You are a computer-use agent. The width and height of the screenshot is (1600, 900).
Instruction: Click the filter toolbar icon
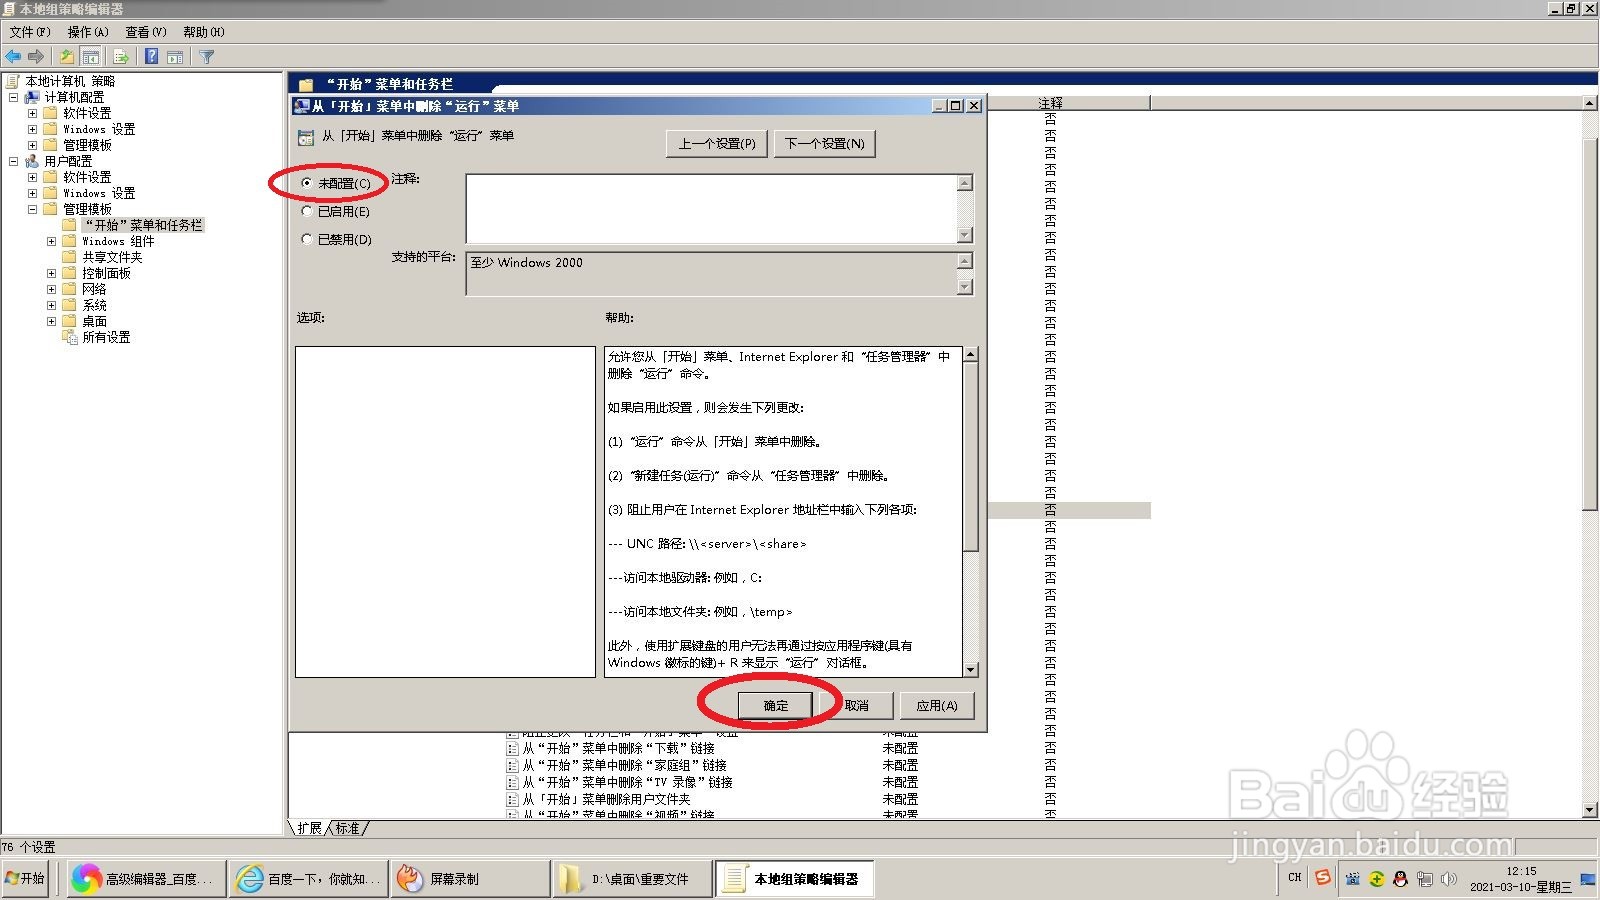tap(206, 56)
